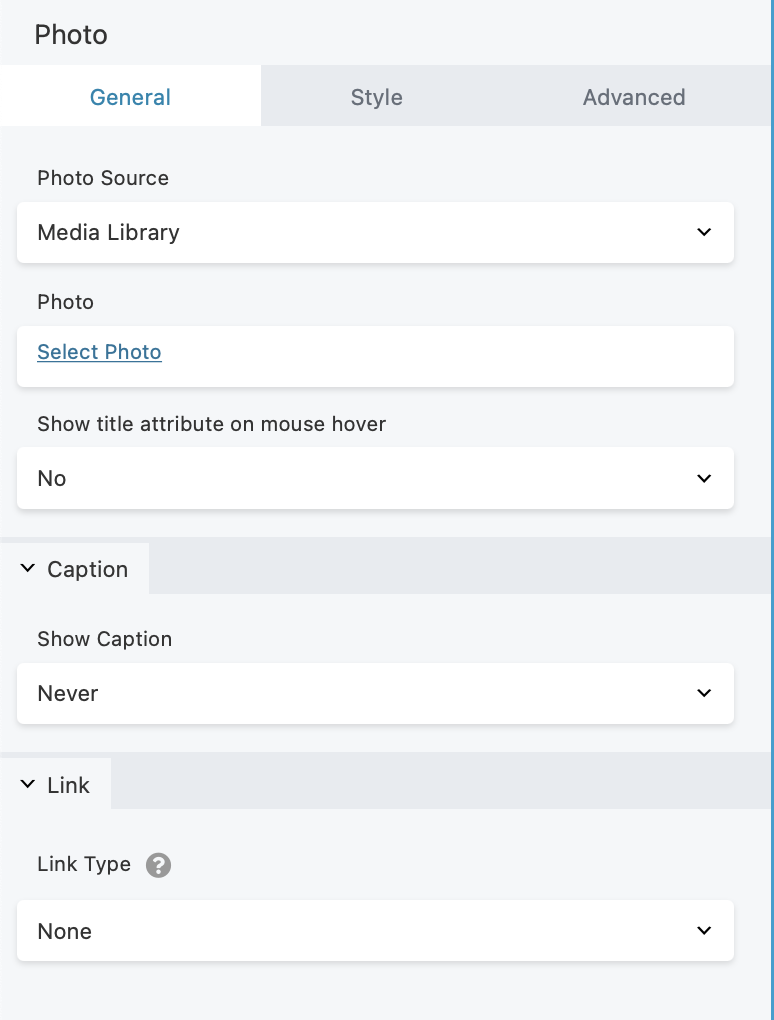Open the Show Caption dropdown set to Never
The width and height of the screenshot is (774, 1020).
coord(375,693)
